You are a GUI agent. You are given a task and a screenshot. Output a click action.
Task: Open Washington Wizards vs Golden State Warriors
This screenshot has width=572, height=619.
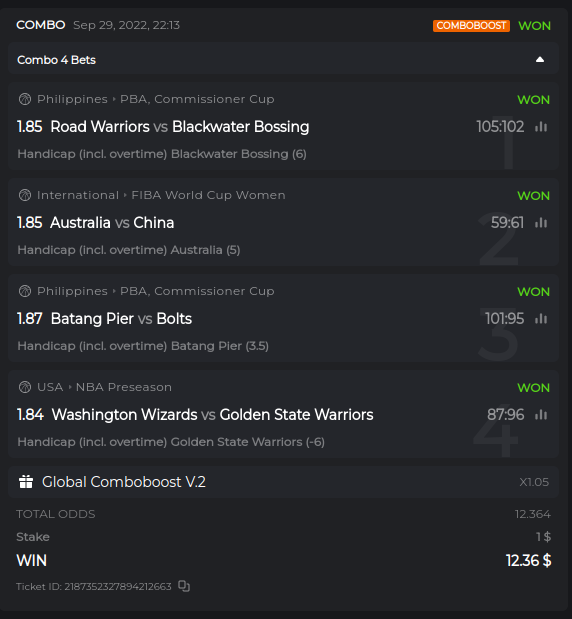(212, 415)
